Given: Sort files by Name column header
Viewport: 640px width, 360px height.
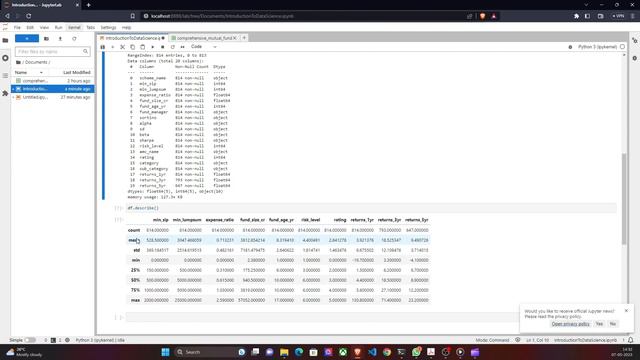Looking at the screenshot, I should pyautogui.click(x=29, y=72).
